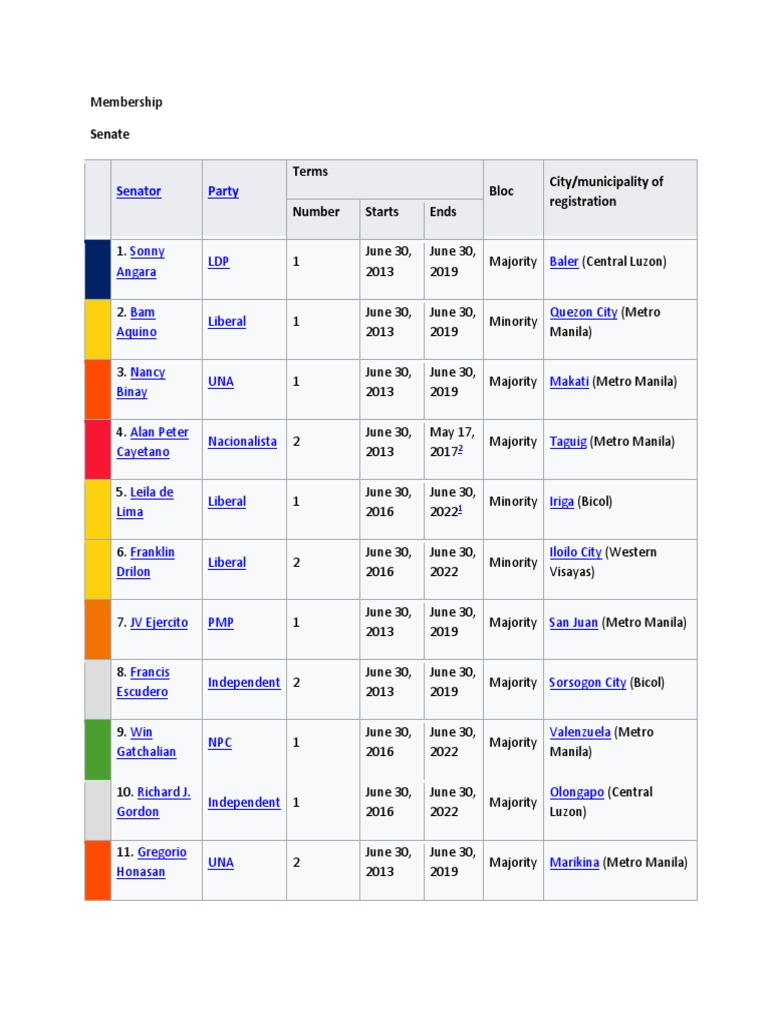
Task: Follow the Sorsogon City link
Action: coord(588,682)
